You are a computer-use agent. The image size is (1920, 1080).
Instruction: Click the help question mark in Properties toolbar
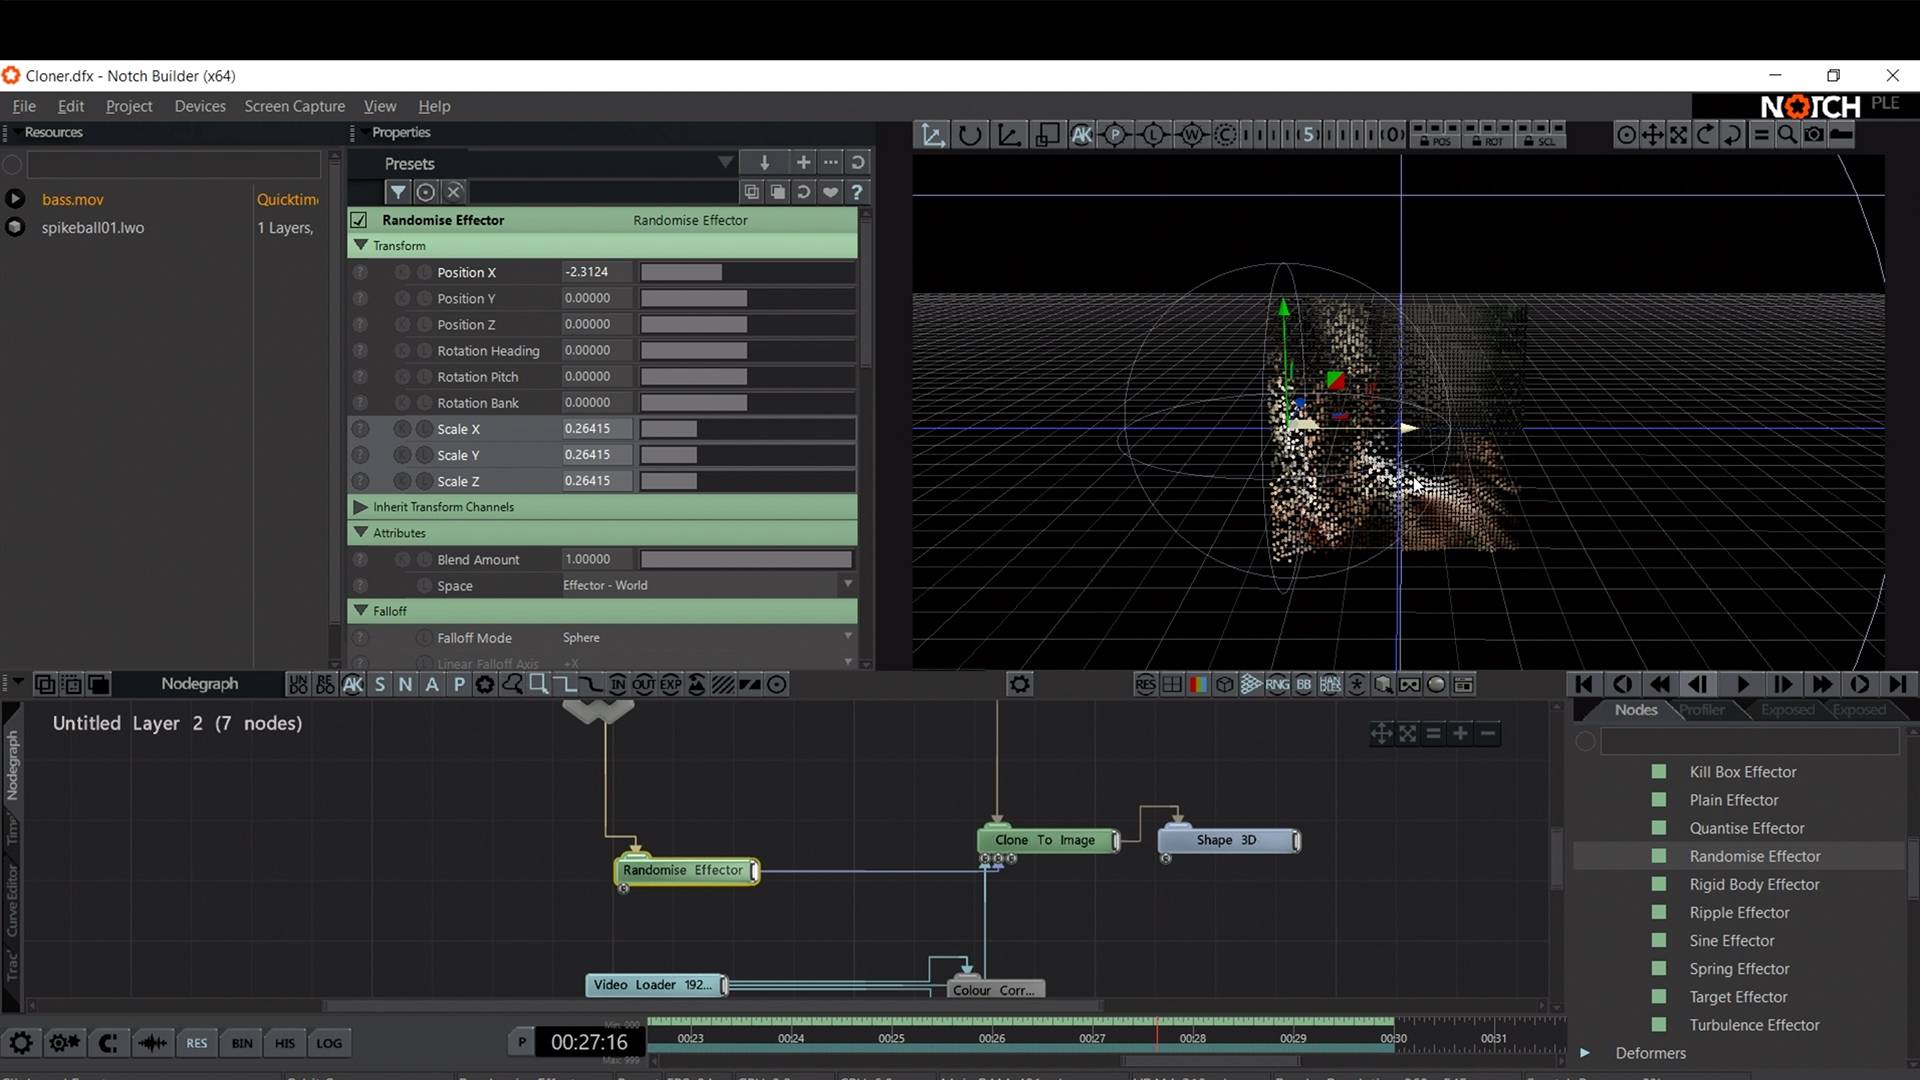click(857, 192)
